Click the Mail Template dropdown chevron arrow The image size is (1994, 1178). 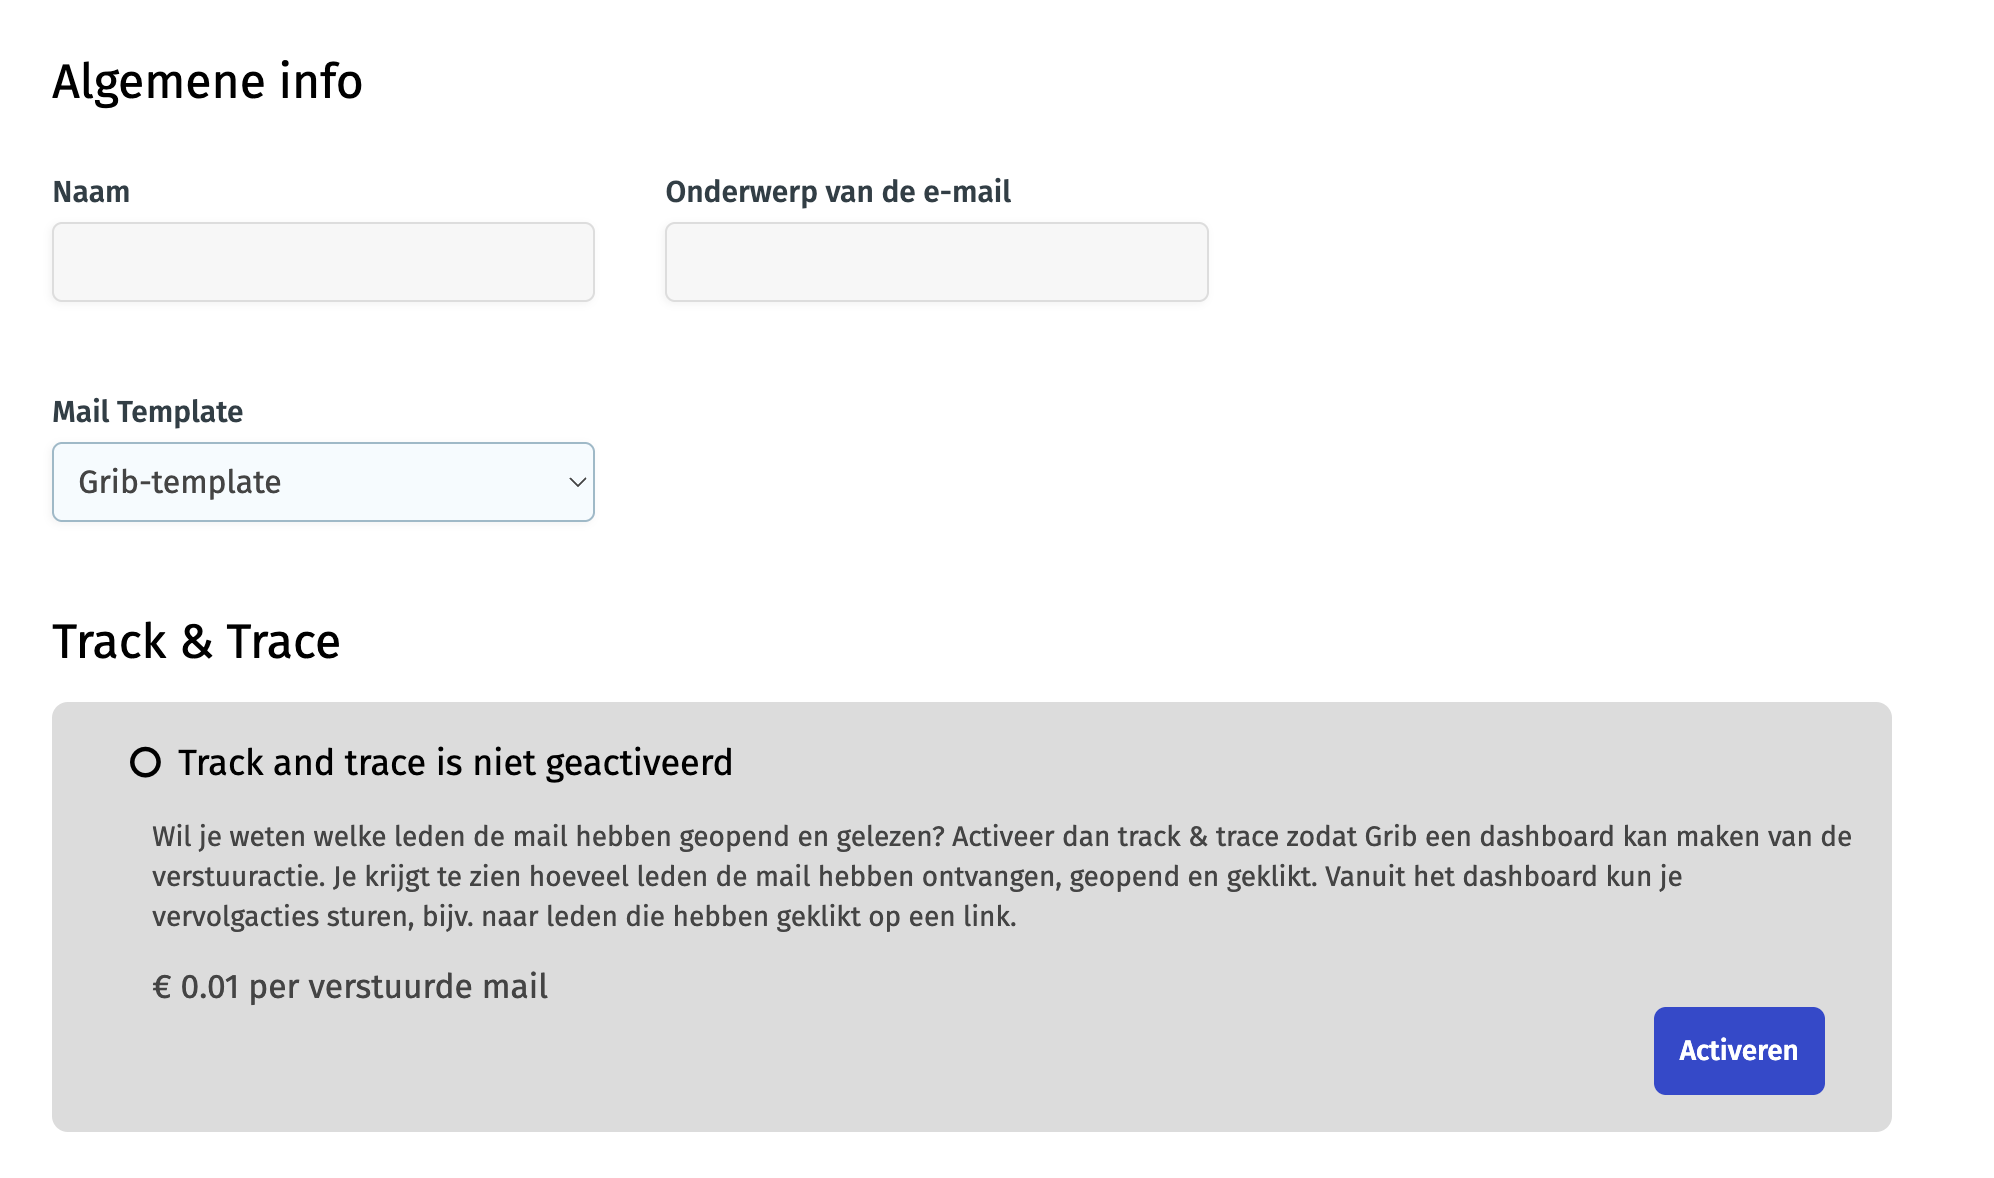577,482
